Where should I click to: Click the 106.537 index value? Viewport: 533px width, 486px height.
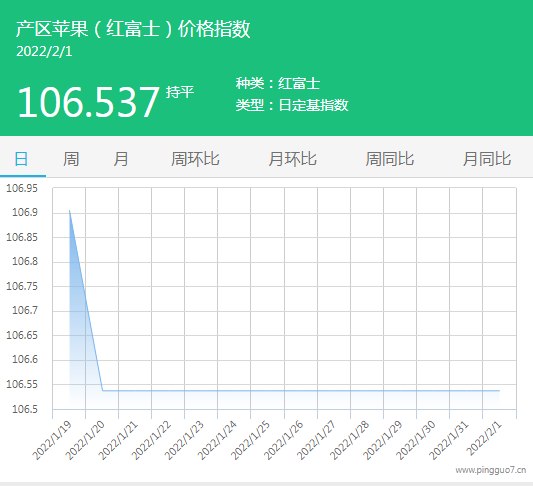pyautogui.click(x=88, y=102)
